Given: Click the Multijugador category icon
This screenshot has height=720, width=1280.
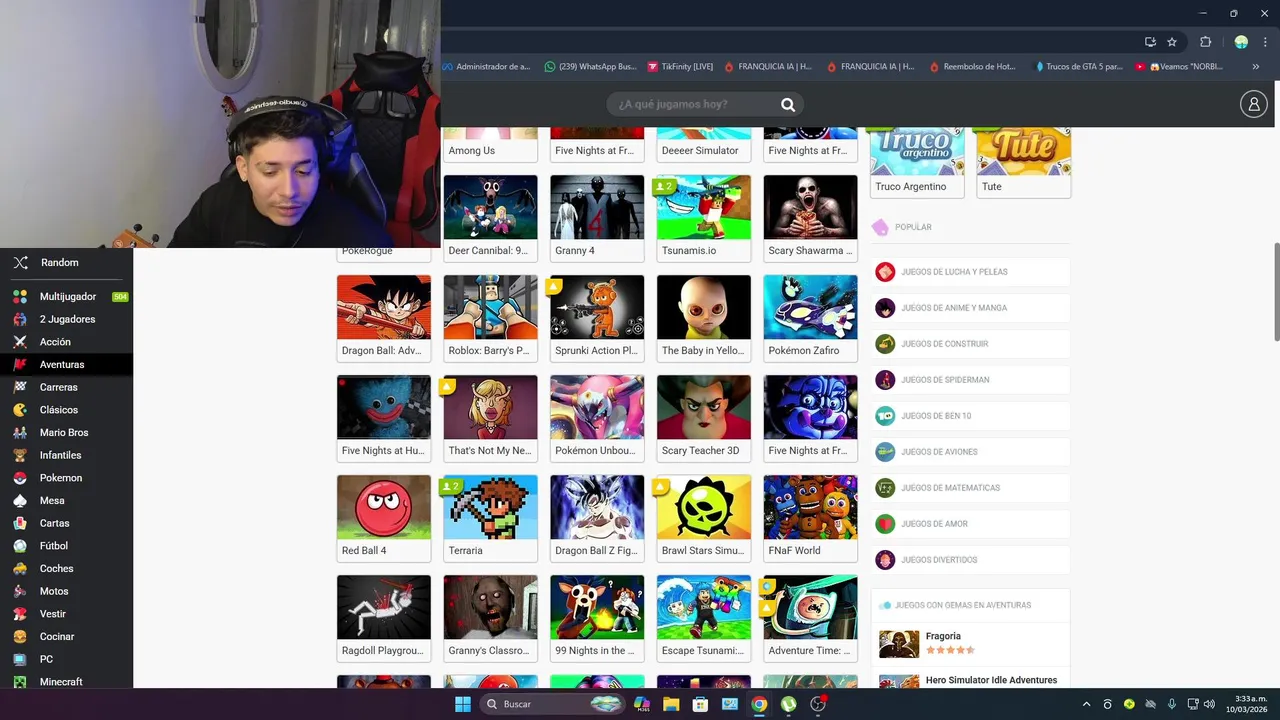Looking at the screenshot, I should (20, 297).
